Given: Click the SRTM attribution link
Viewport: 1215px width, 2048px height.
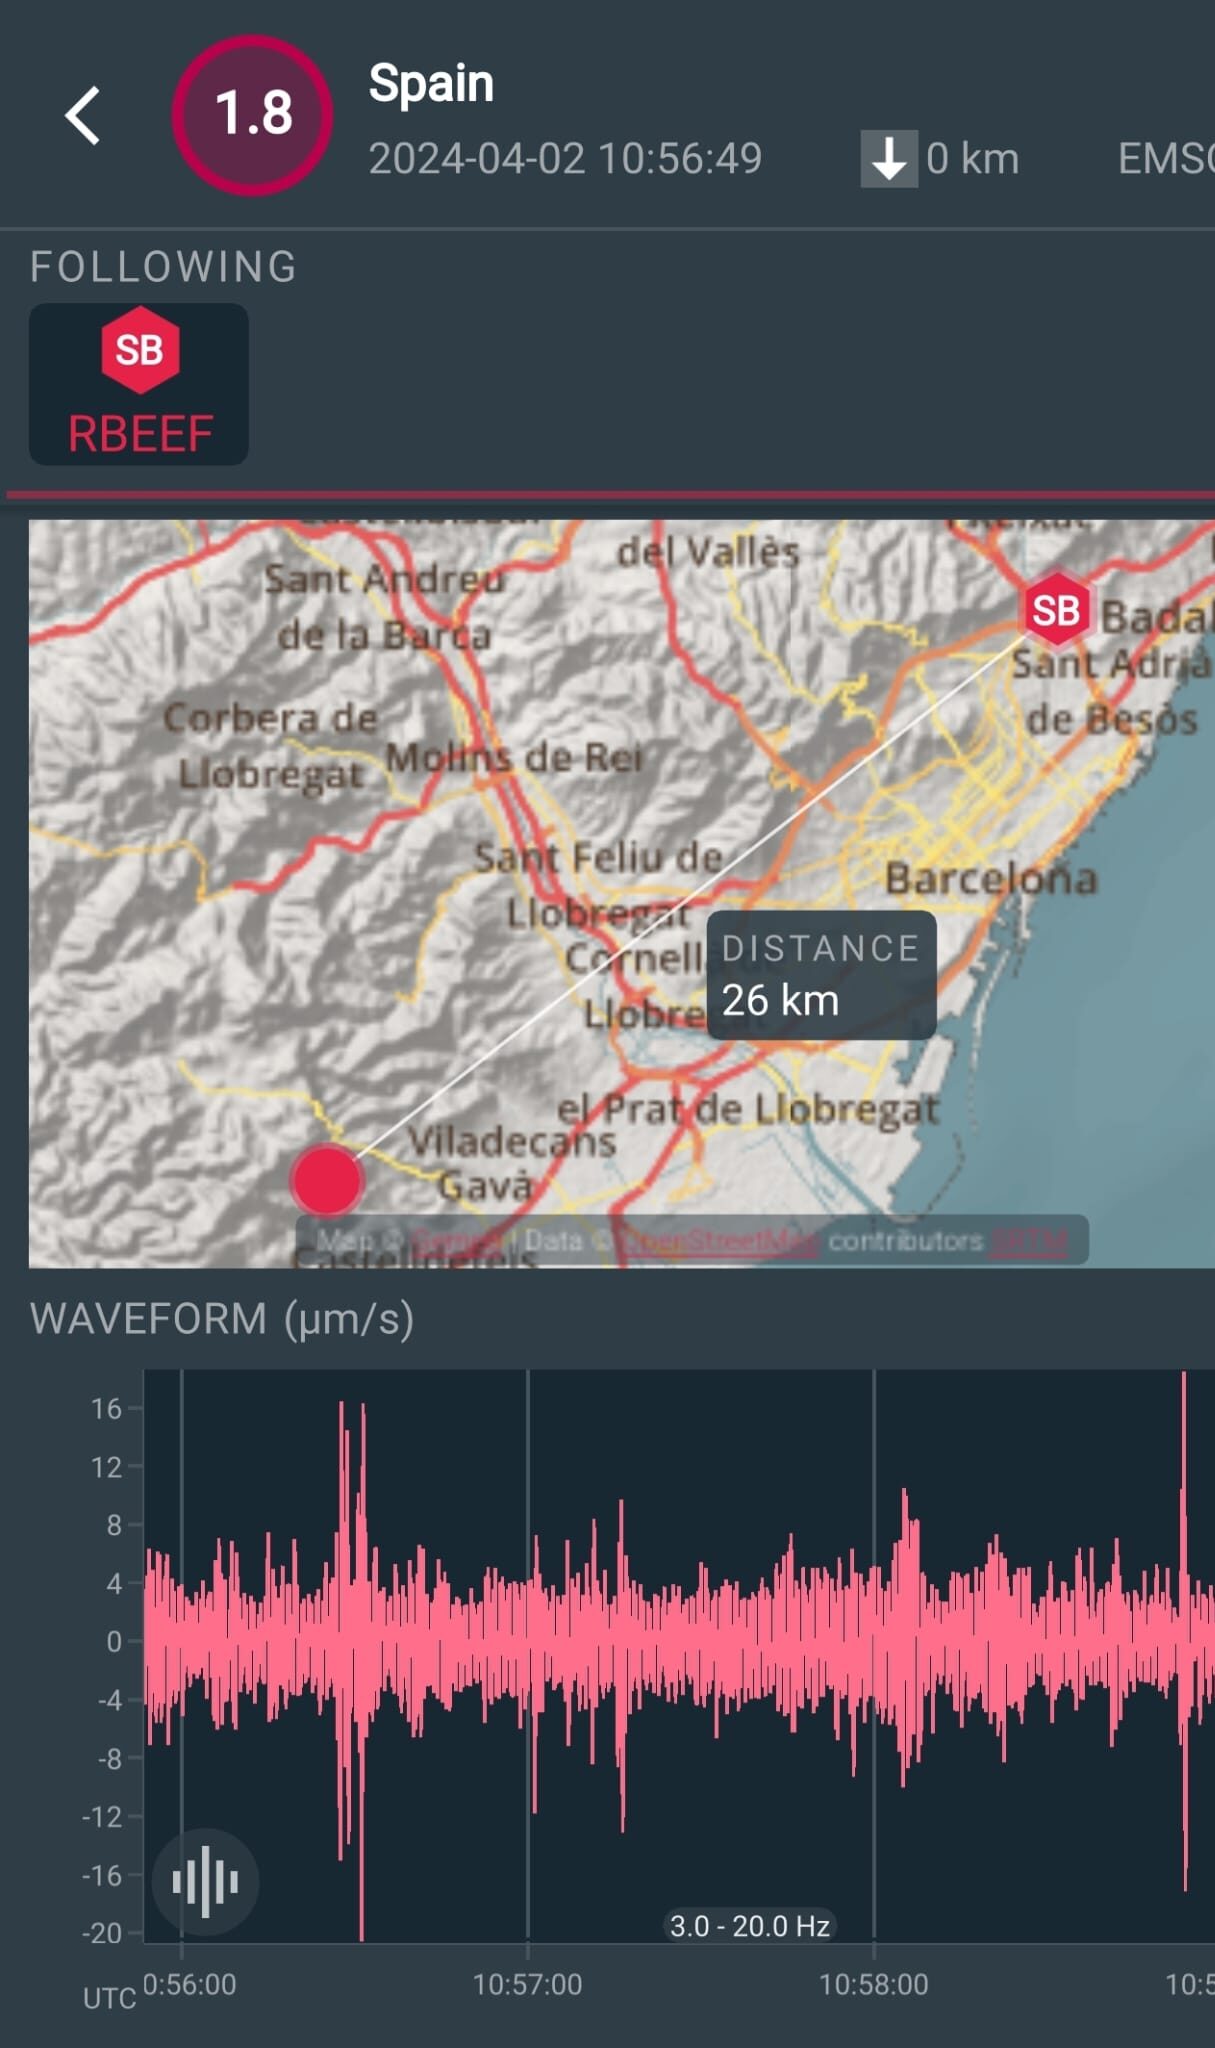Looking at the screenshot, I should 1029,1241.
